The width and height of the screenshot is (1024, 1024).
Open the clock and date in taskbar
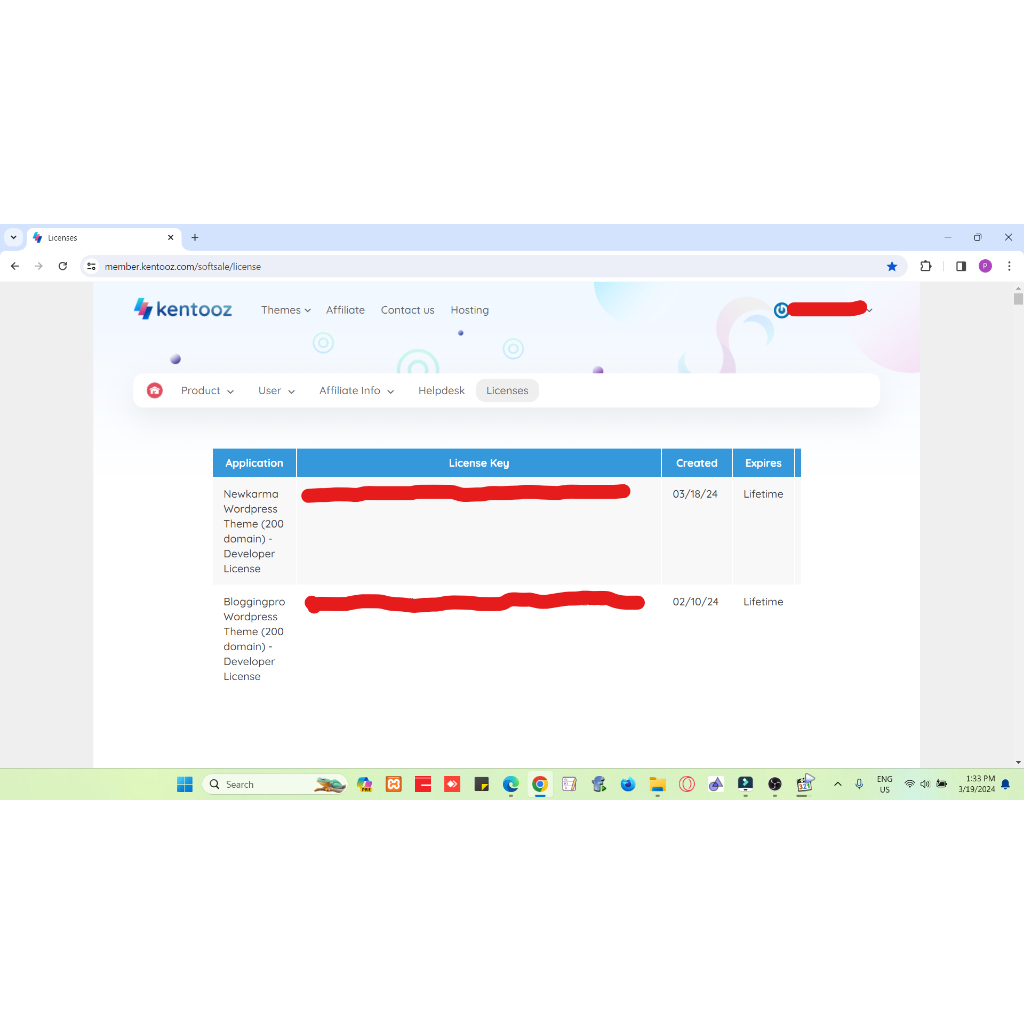[x=976, y=784]
